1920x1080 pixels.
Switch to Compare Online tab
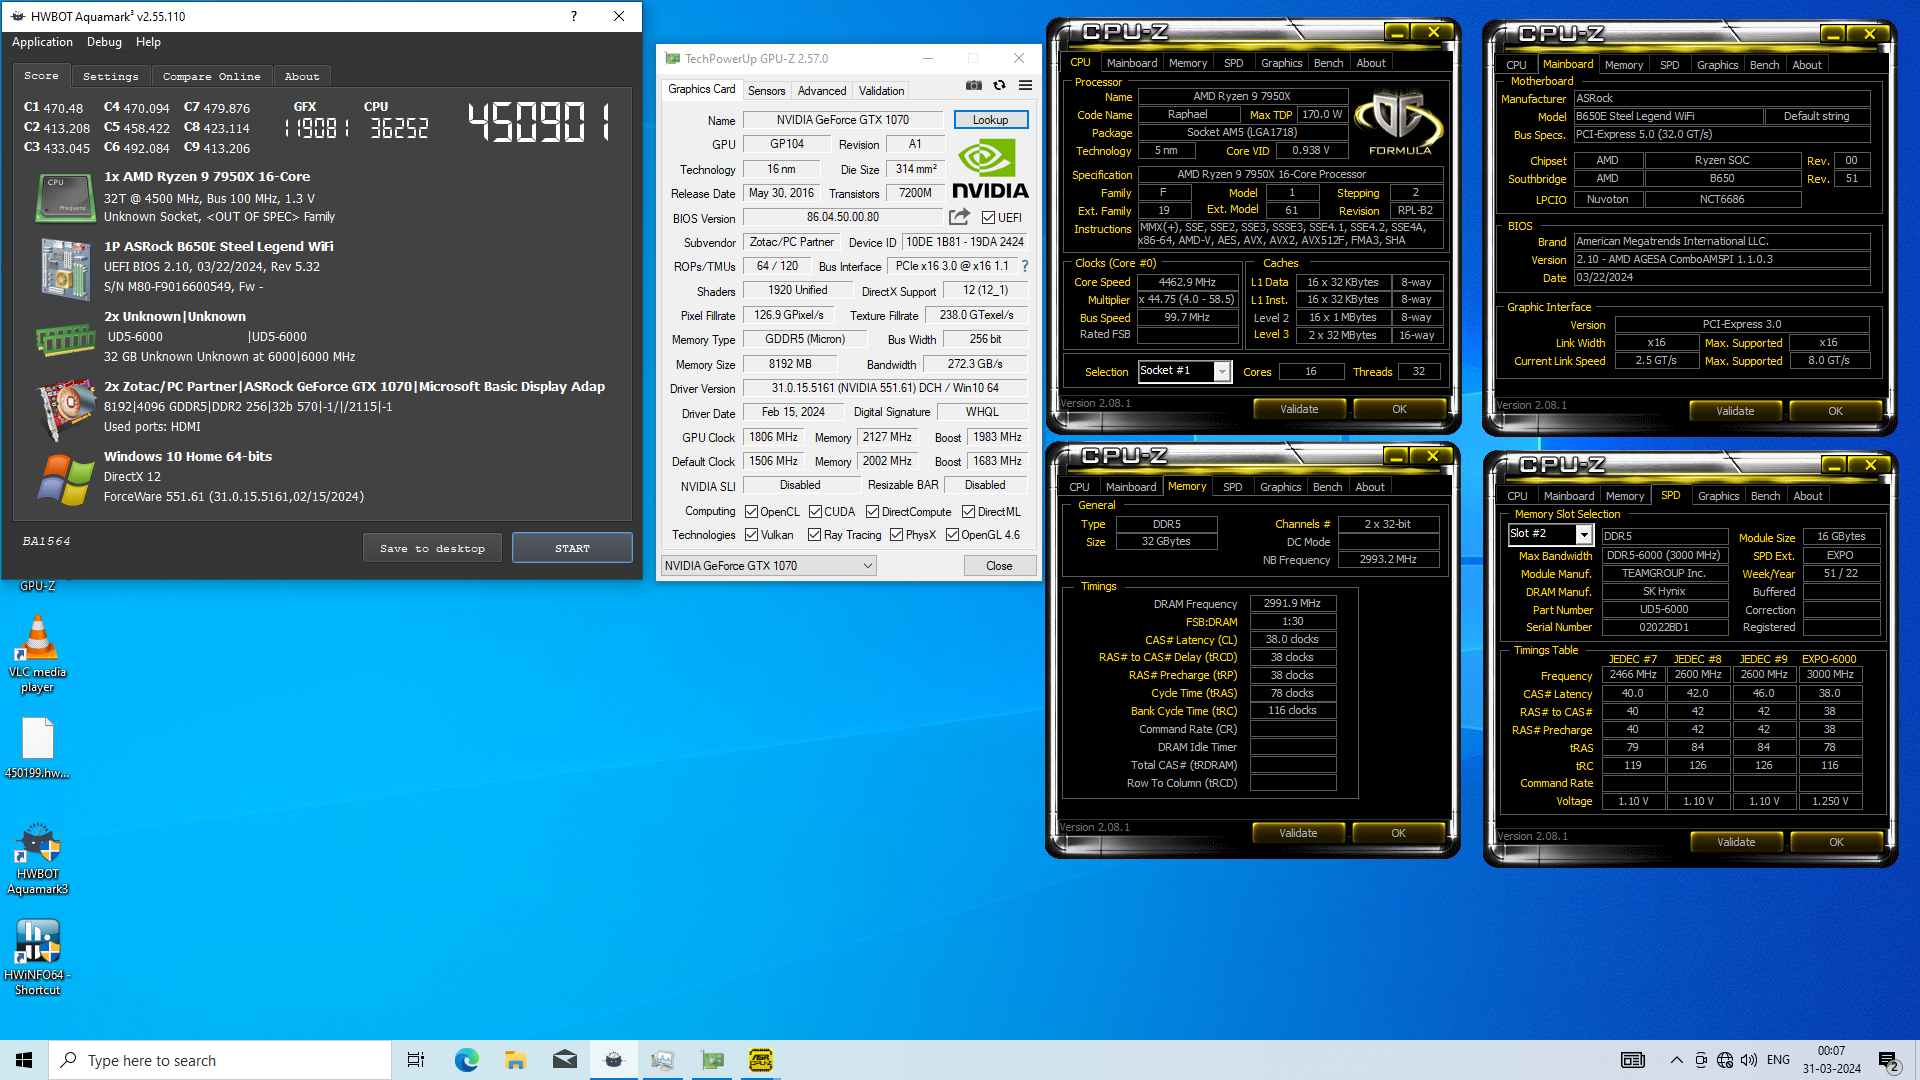pos(211,76)
